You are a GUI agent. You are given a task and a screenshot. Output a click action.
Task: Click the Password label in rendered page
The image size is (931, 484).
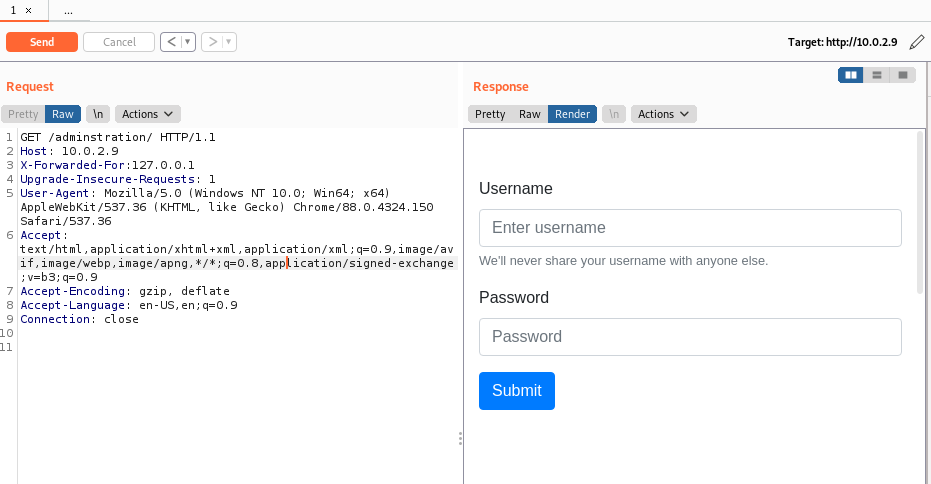coord(514,297)
